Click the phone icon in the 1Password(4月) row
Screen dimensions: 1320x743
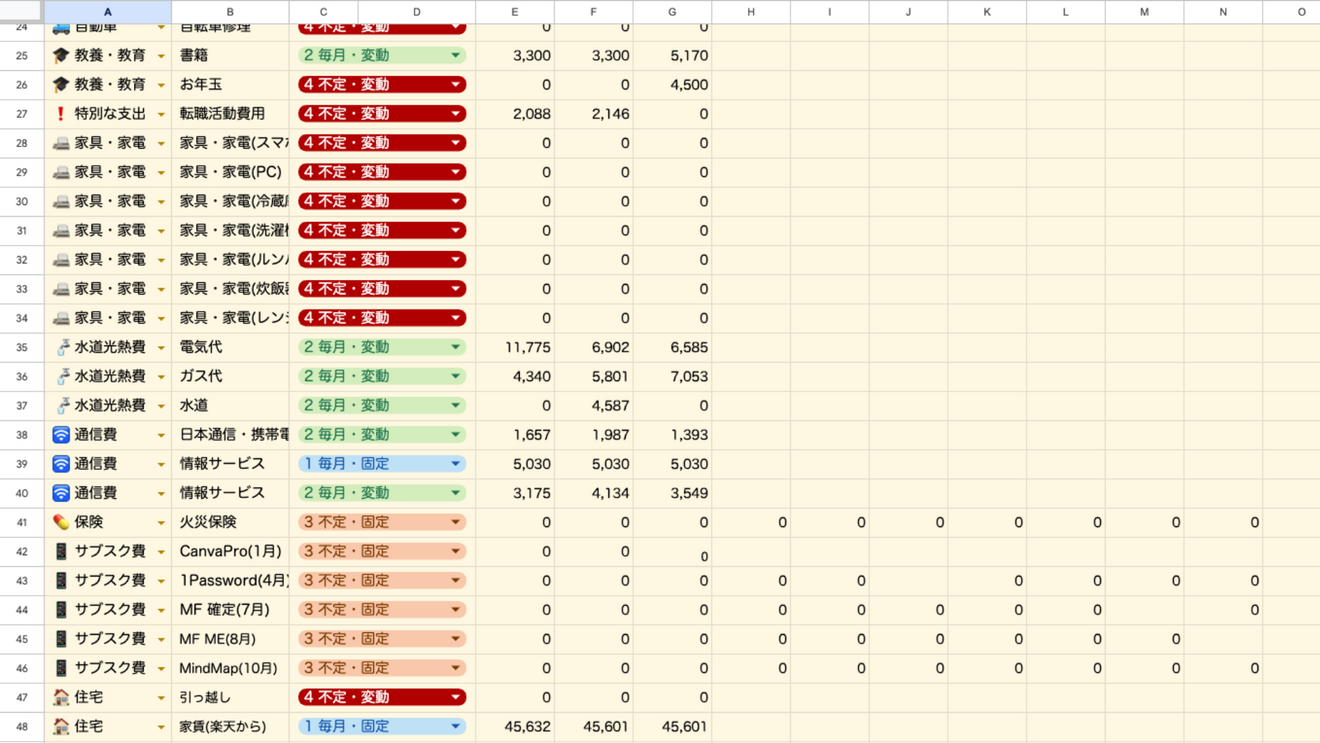[x=61, y=580]
